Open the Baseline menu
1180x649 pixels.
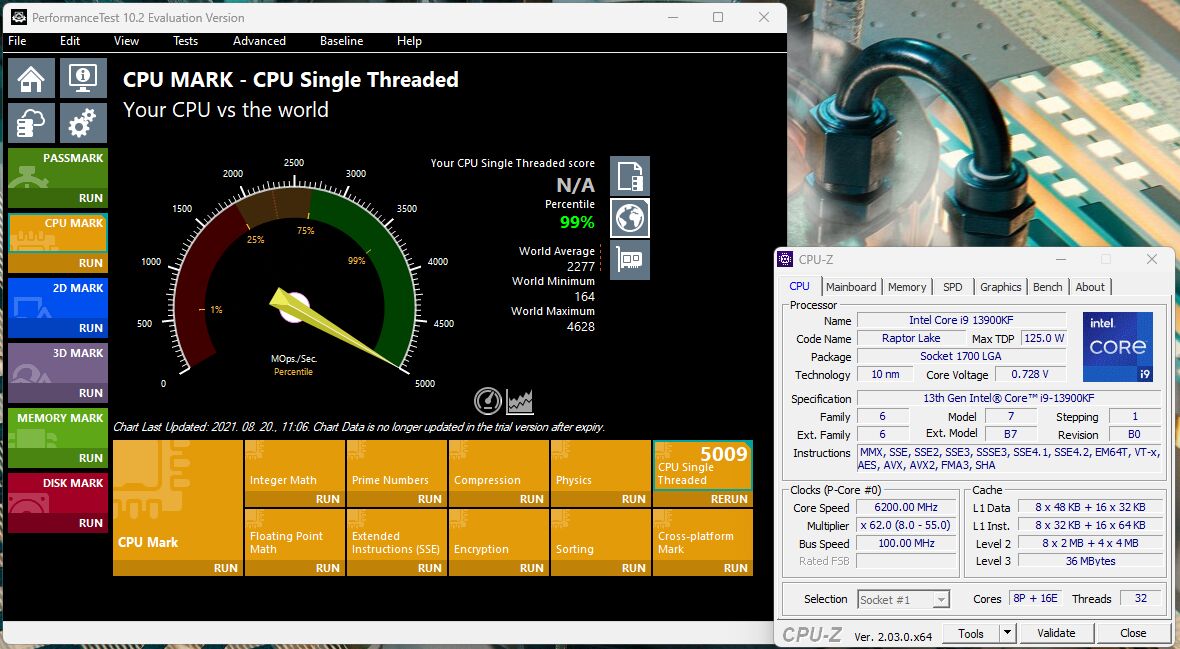[x=342, y=41]
